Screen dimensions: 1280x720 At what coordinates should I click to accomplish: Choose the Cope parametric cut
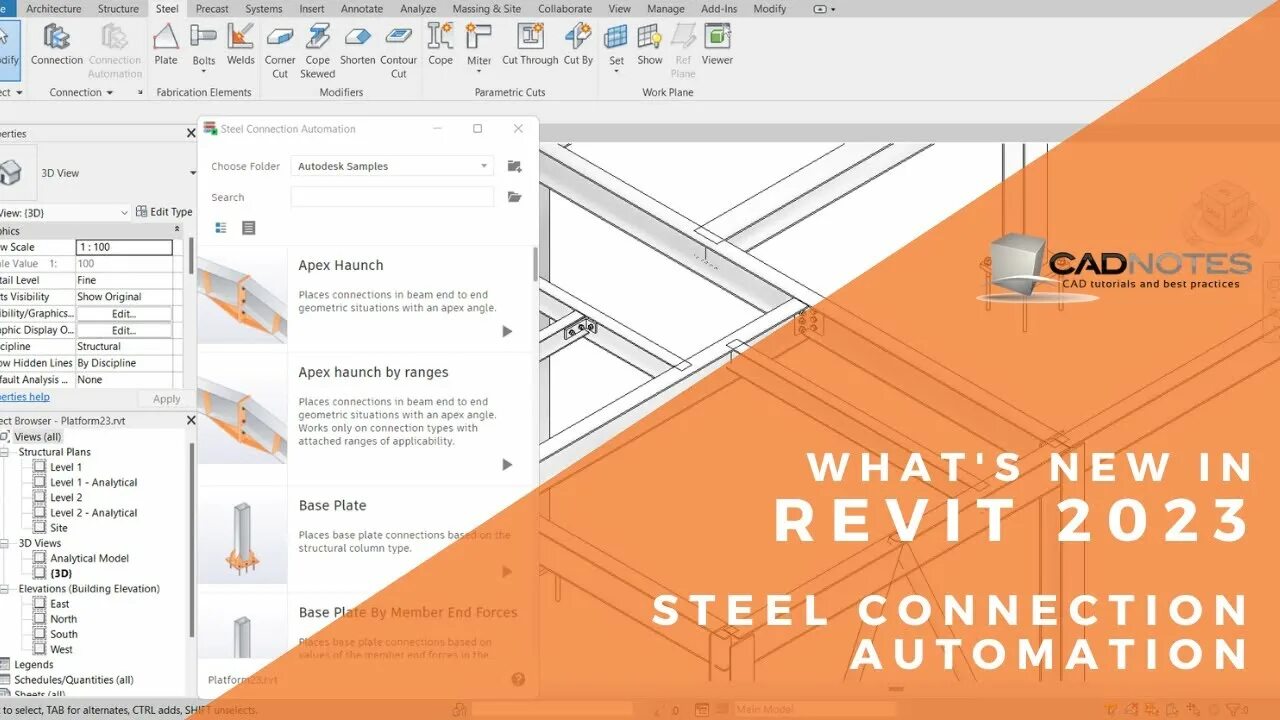(440, 44)
